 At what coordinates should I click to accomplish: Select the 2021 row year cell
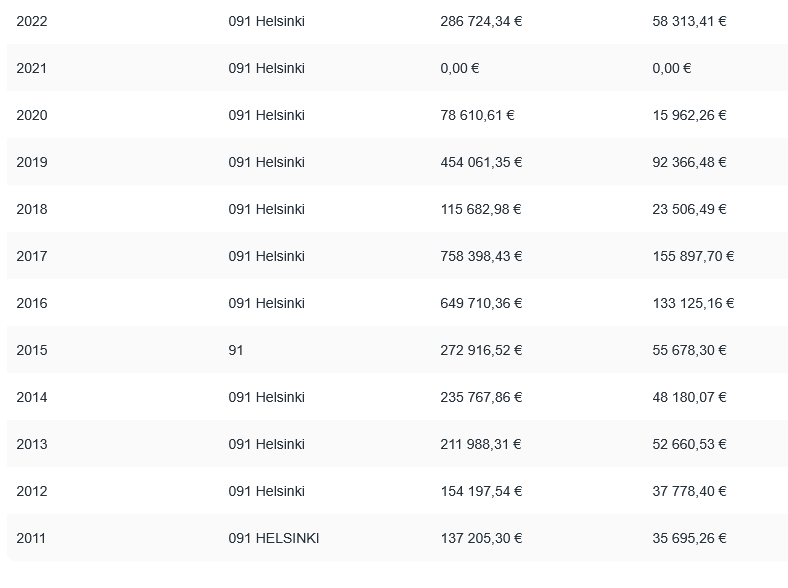point(32,68)
